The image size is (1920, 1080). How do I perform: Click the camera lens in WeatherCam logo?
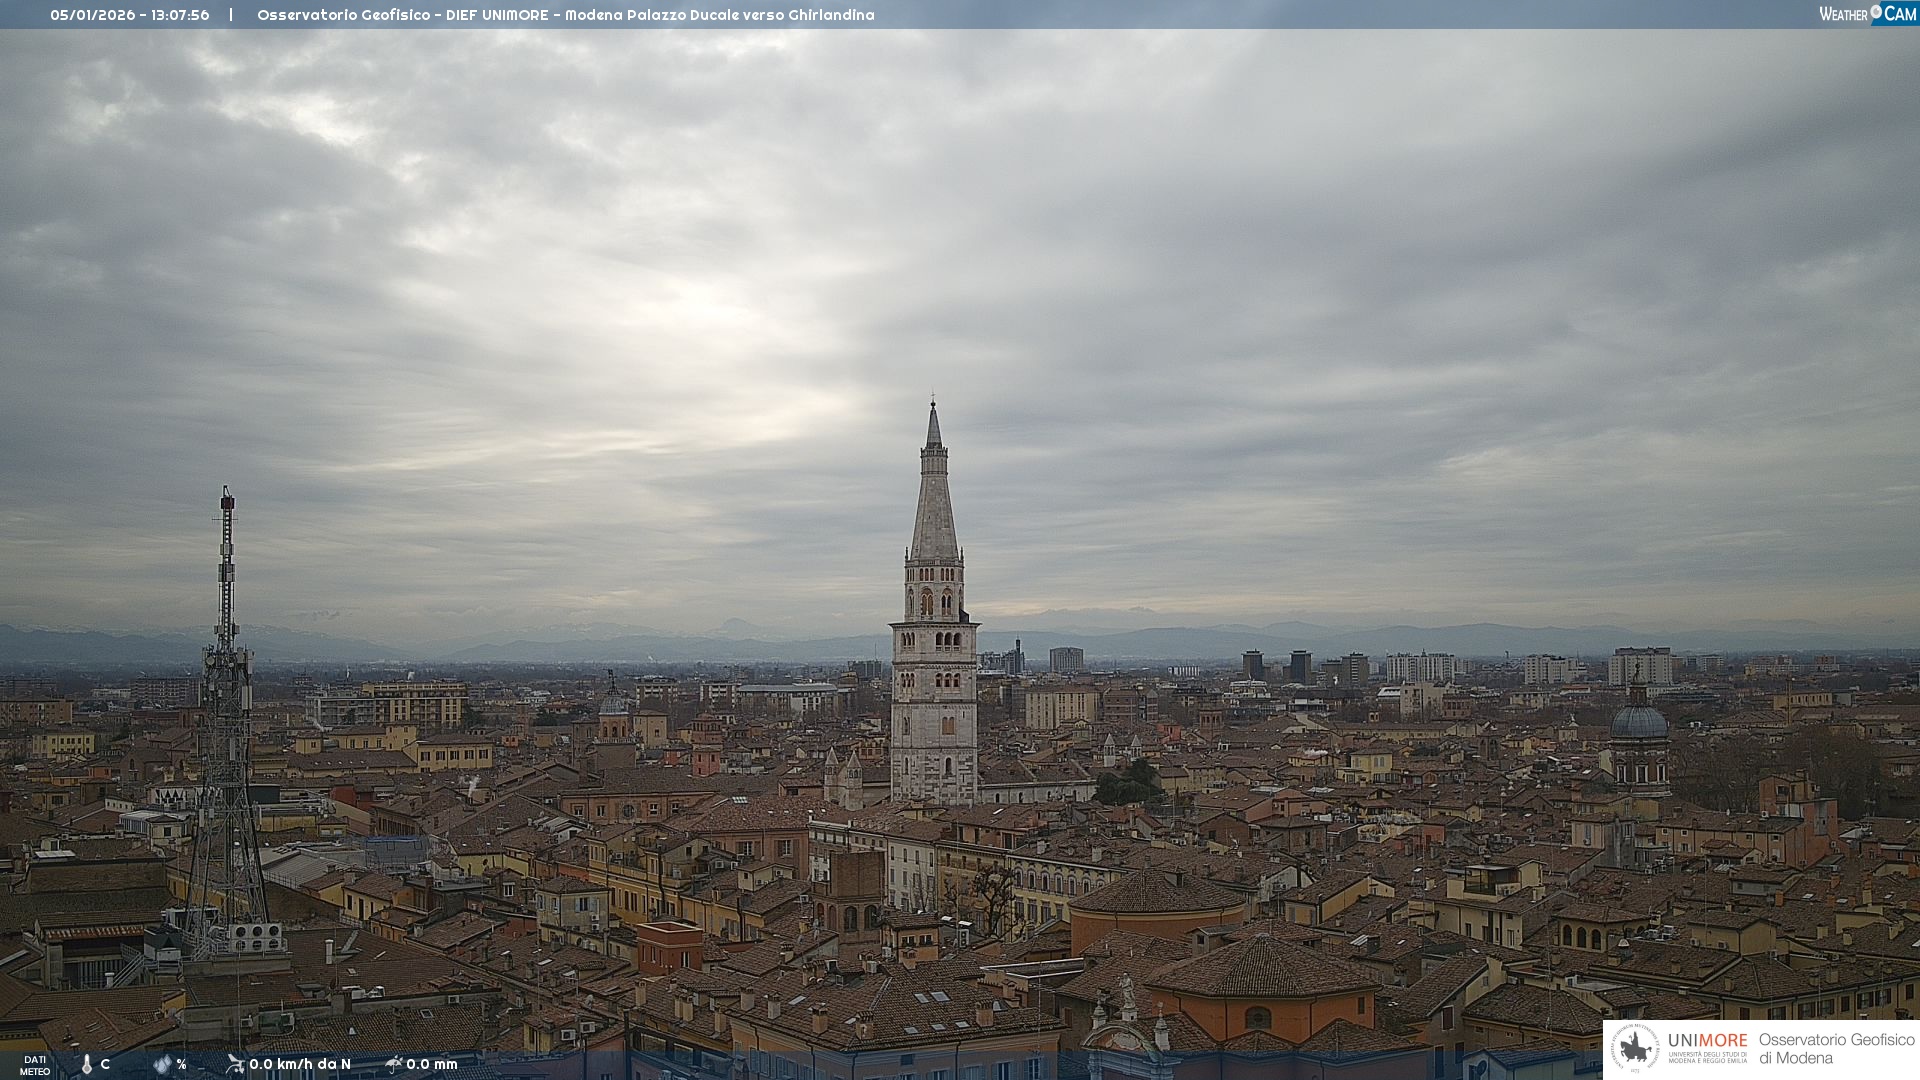click(1876, 11)
